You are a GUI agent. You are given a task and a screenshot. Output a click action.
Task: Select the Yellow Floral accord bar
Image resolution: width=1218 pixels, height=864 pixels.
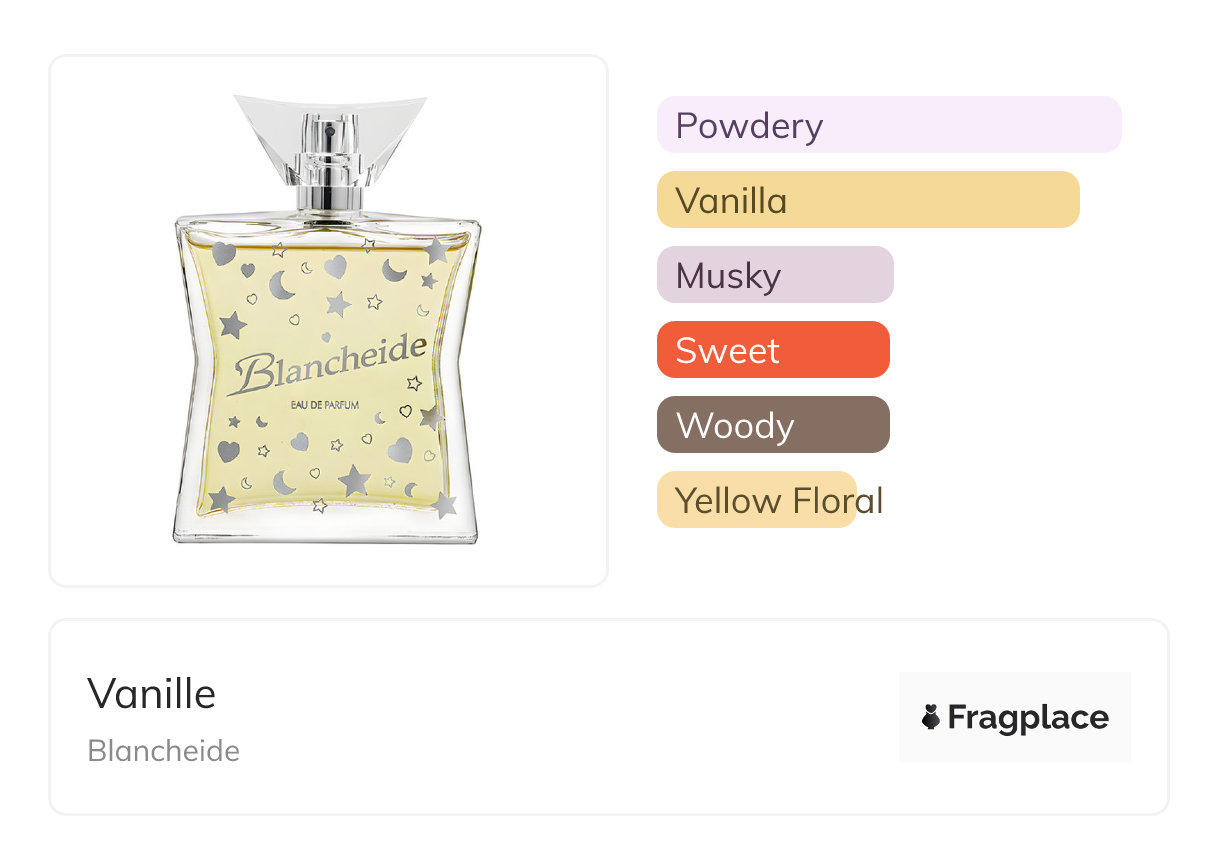(757, 500)
